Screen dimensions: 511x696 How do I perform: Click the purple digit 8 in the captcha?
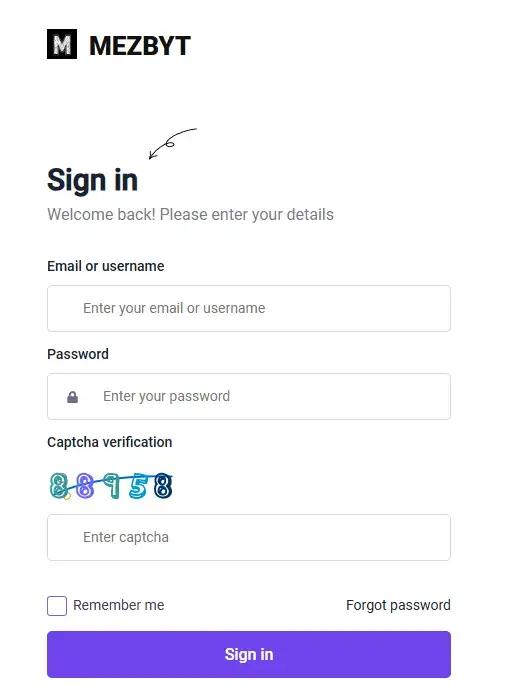85,486
